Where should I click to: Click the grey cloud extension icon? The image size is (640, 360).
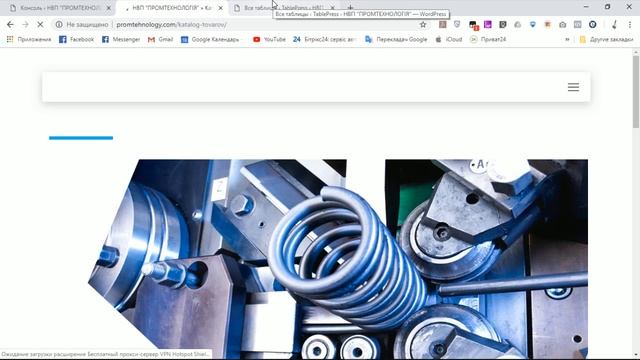click(x=518, y=24)
